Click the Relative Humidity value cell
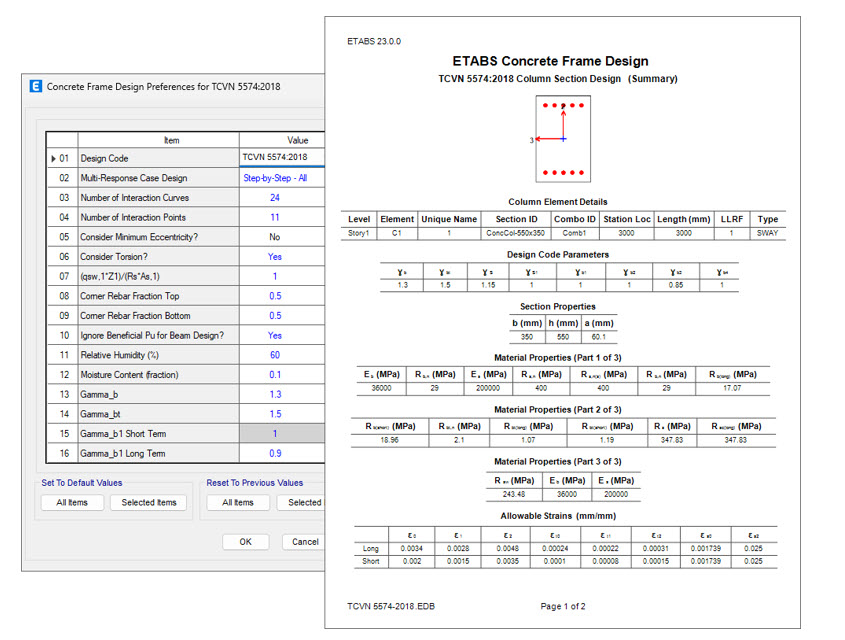Viewport: 845px width, 640px height. (x=275, y=355)
